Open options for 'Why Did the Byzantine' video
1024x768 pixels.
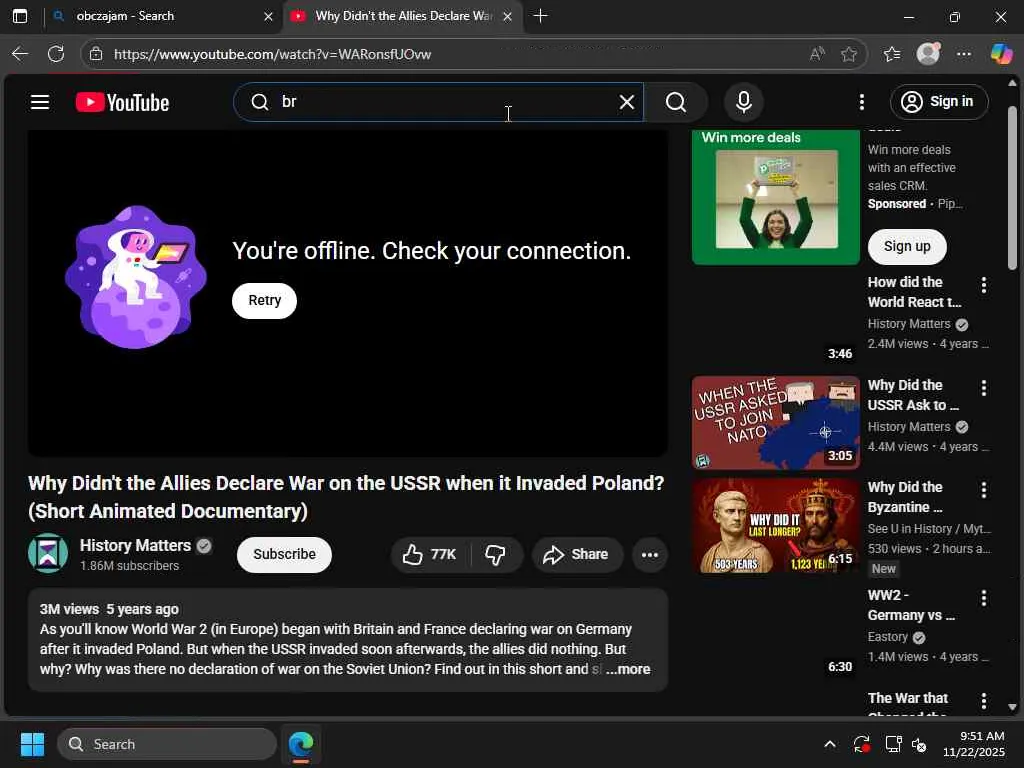point(984,490)
